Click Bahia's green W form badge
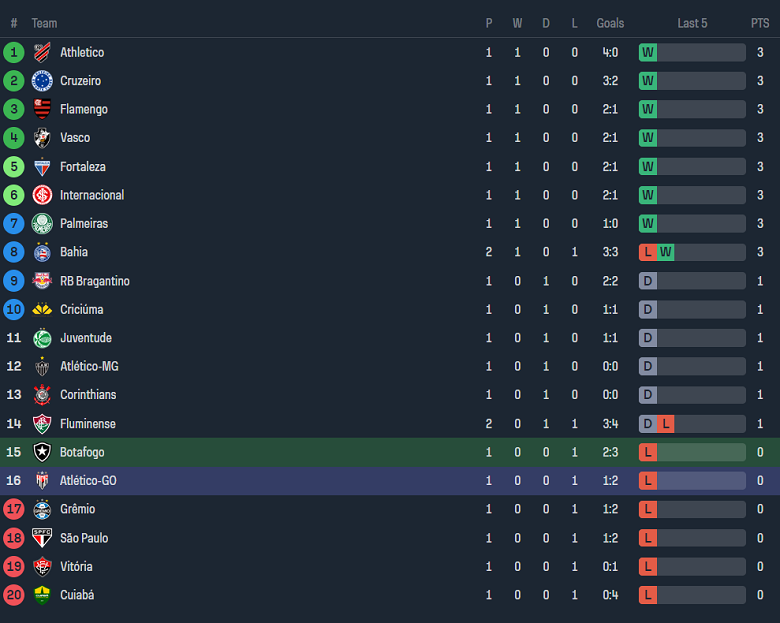 (666, 252)
